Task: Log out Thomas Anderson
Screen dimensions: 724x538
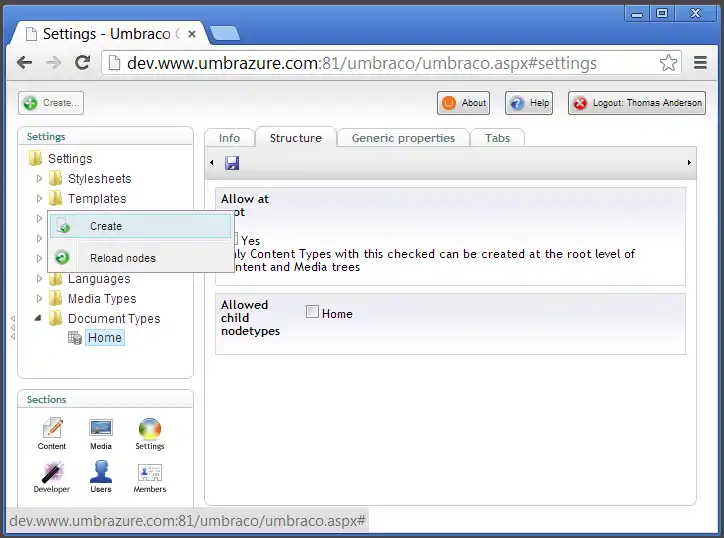Action: coord(637,103)
